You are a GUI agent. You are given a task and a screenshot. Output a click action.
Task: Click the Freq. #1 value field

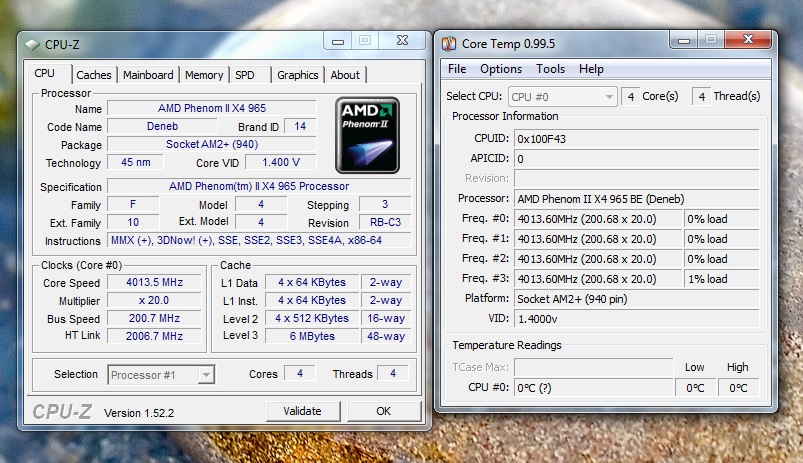pos(598,239)
